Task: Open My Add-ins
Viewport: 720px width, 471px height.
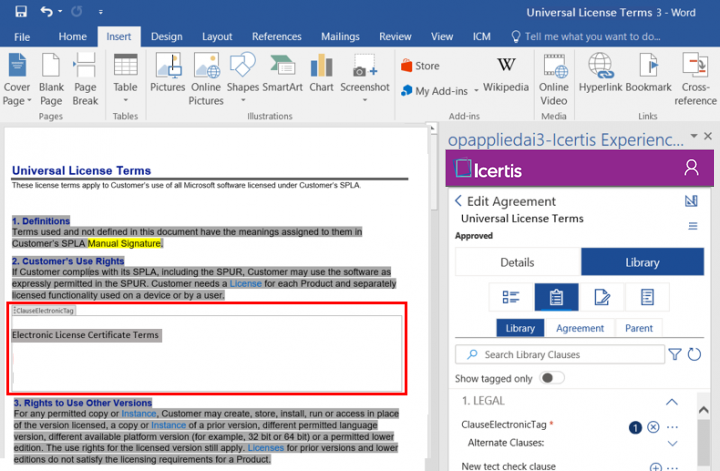Action: tap(434, 91)
